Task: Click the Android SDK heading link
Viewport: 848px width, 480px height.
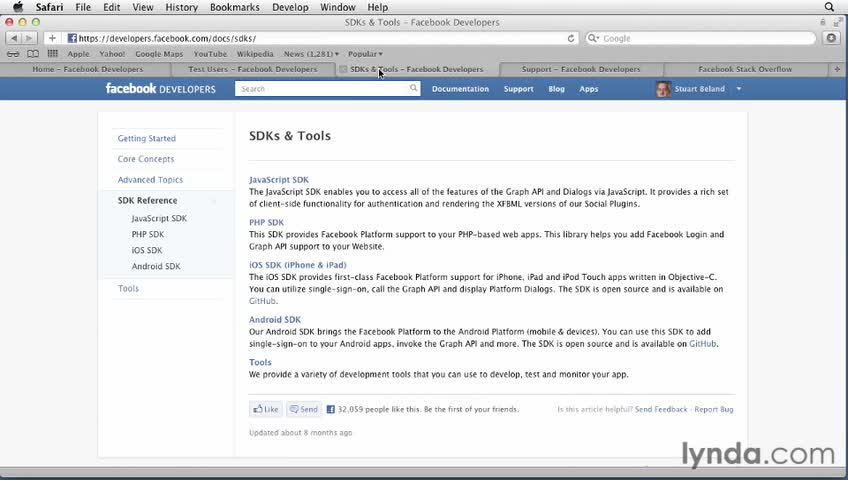Action: point(275,319)
